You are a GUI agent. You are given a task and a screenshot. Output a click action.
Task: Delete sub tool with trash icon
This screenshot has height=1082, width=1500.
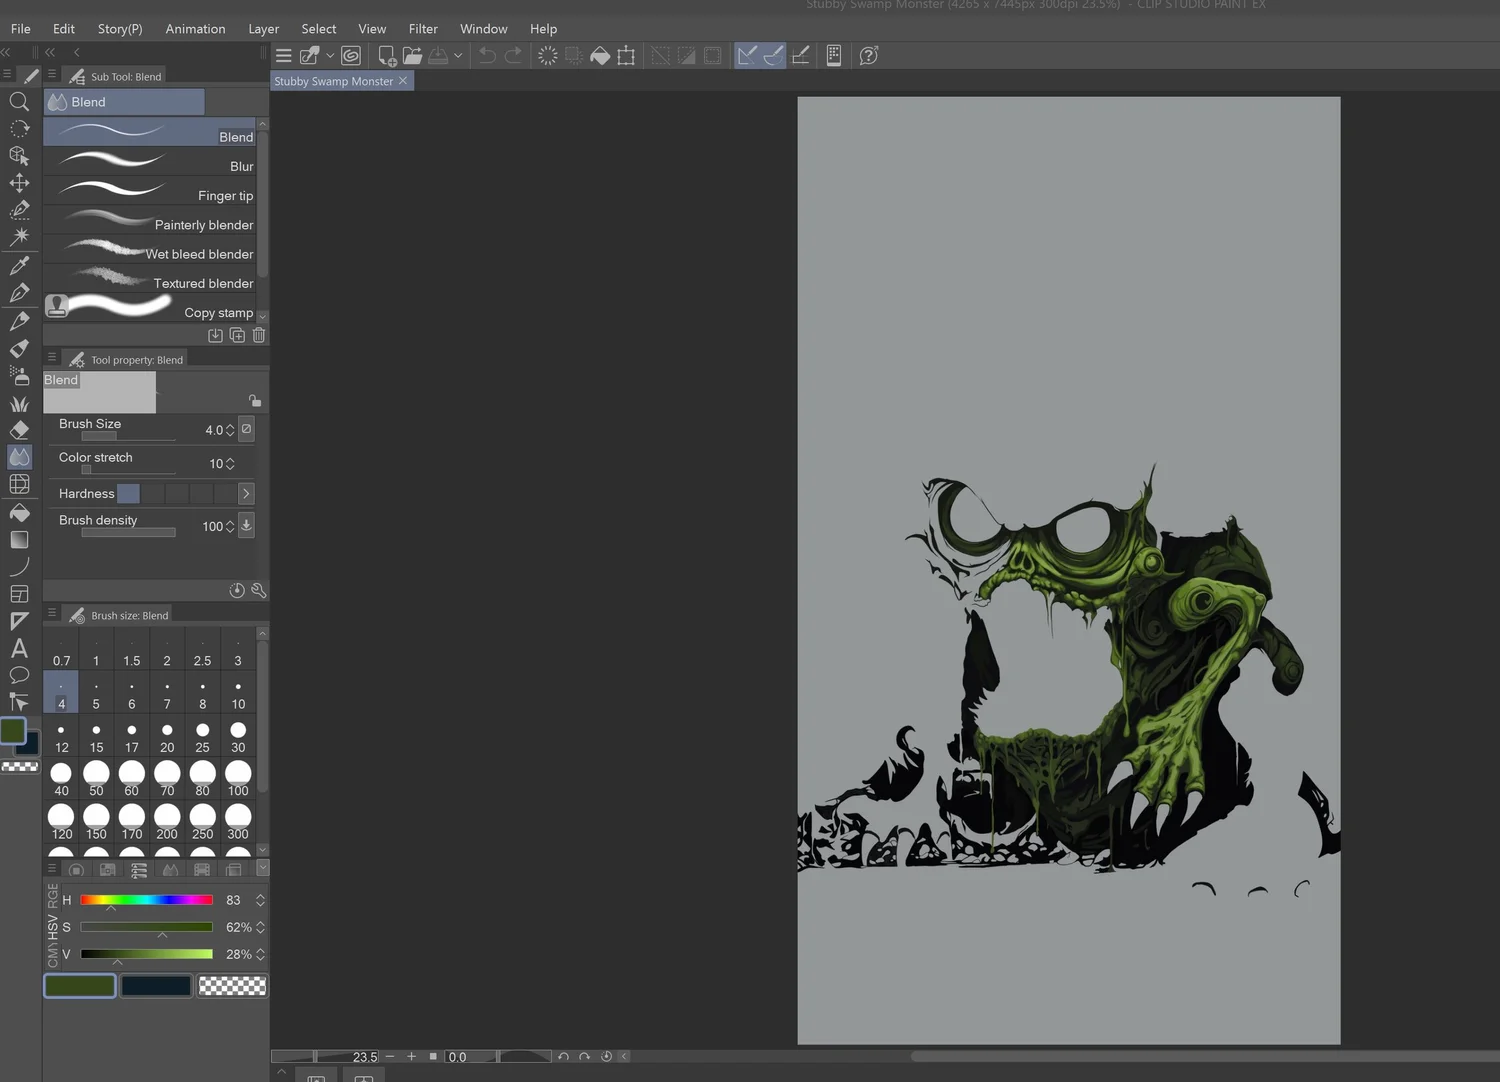[259, 335]
